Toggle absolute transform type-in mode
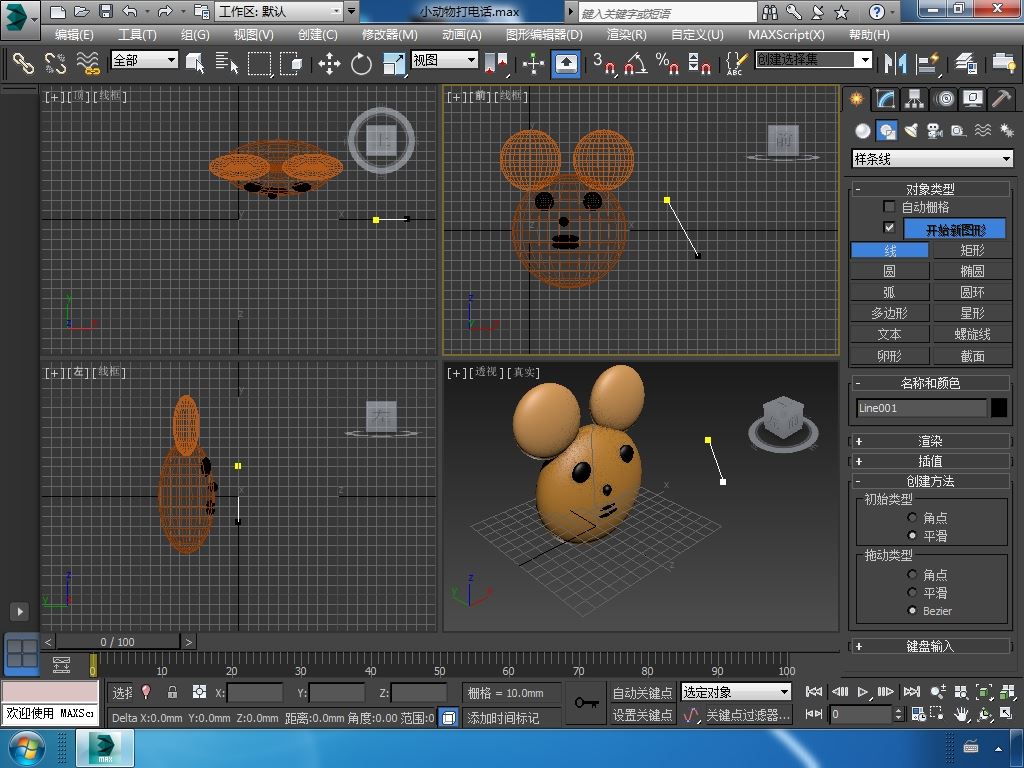 199,692
